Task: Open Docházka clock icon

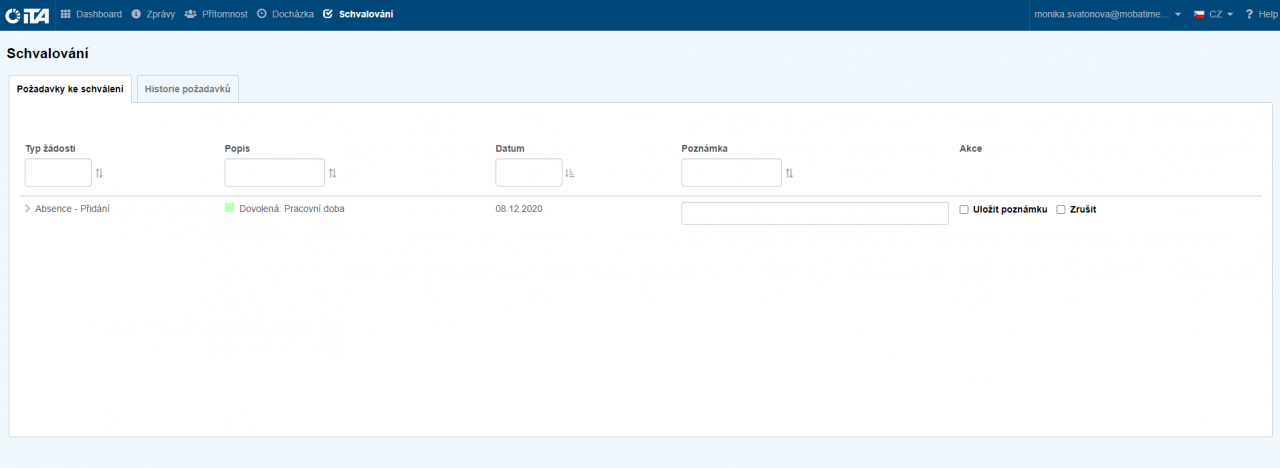Action: 262,14
